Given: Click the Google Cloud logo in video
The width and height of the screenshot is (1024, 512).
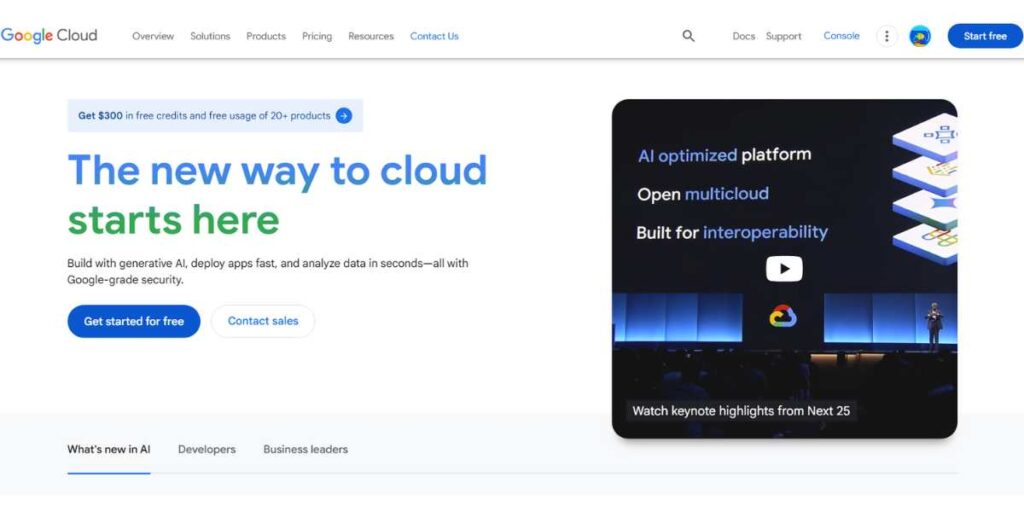Looking at the screenshot, I should pos(782,317).
